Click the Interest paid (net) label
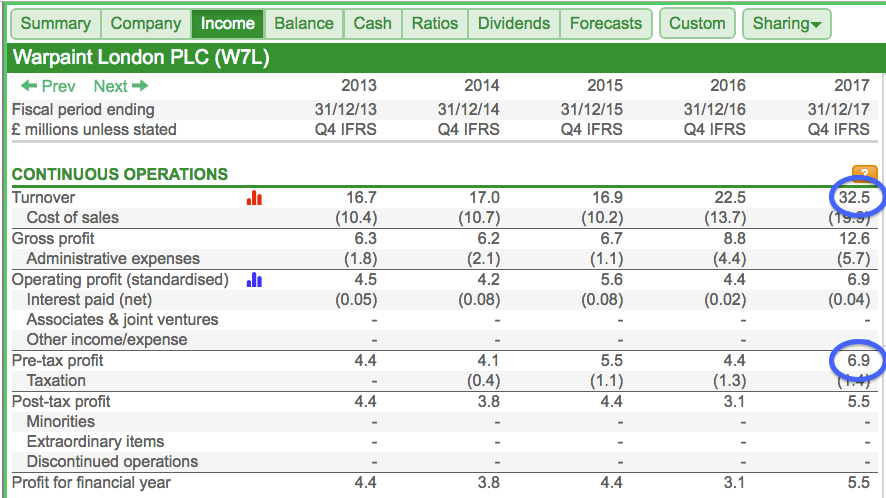 point(89,300)
